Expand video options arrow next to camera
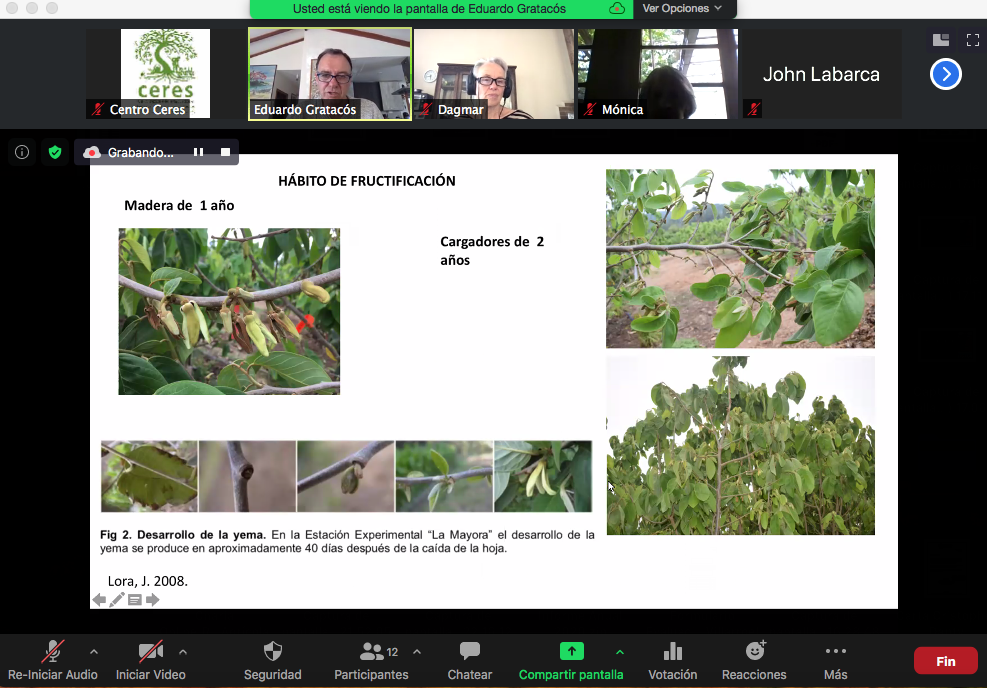 [183, 651]
